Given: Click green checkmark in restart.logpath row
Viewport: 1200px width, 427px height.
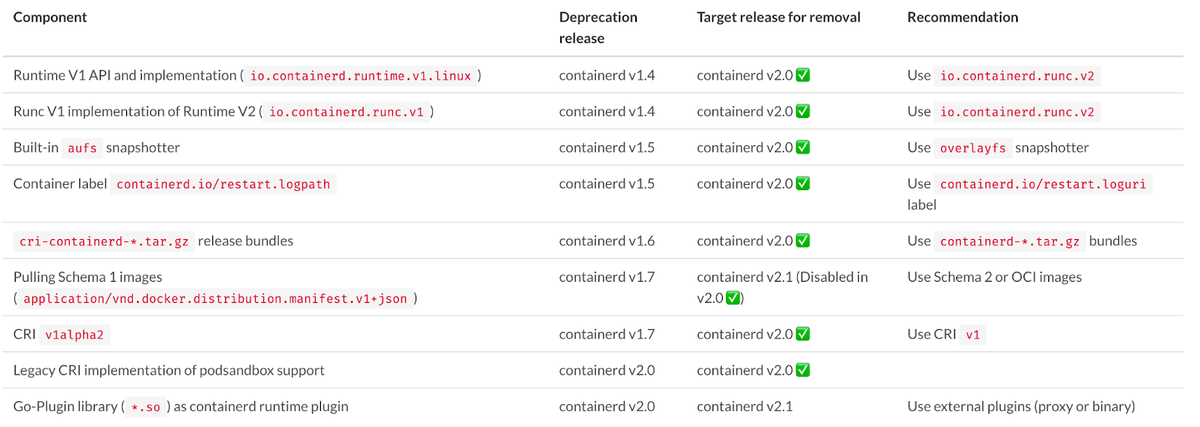Looking at the screenshot, I should click(x=803, y=184).
